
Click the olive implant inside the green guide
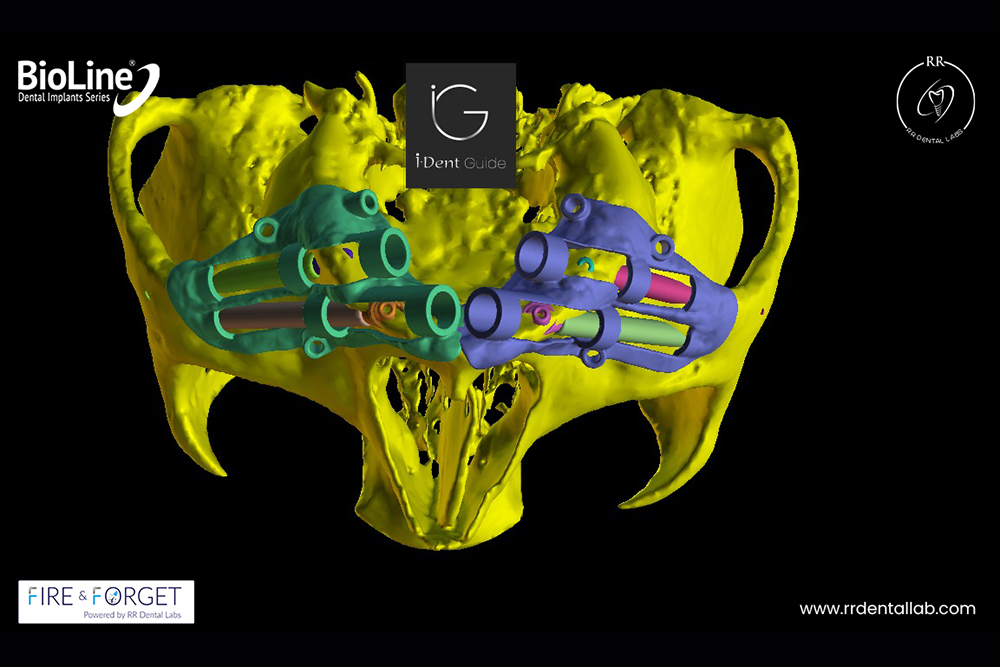pos(257,281)
